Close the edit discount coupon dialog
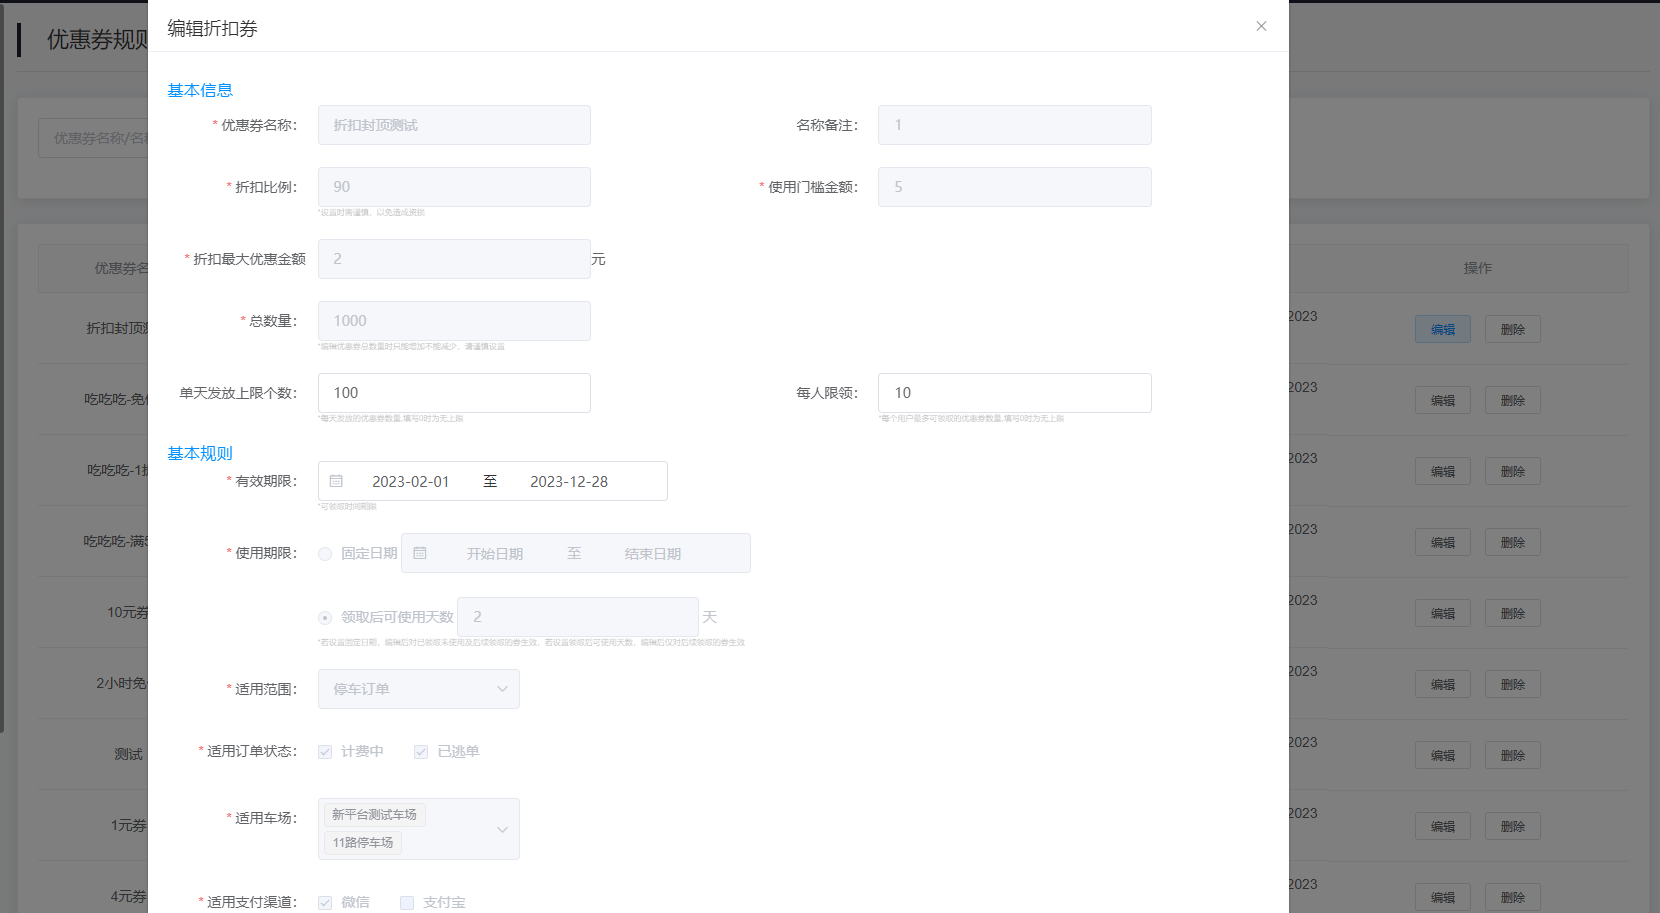Screen dimensions: 1660x913 tap(1261, 26)
